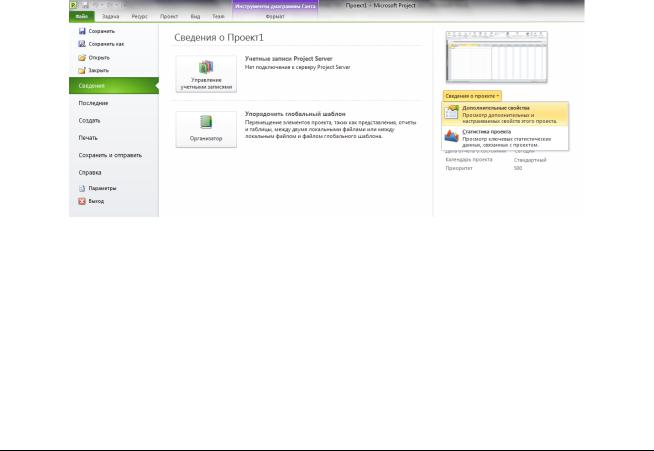The image size is (654, 451).
Task: Click the quick access Save icon
Action: click(x=86, y=5)
